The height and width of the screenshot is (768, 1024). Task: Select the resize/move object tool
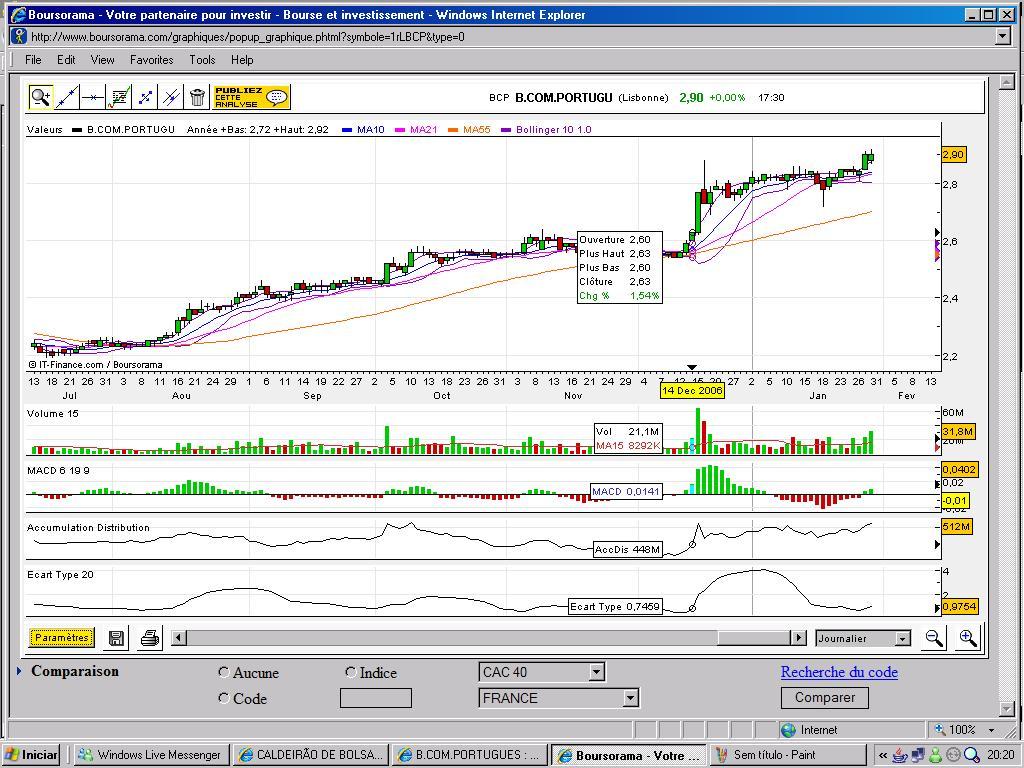pyautogui.click(x=145, y=97)
